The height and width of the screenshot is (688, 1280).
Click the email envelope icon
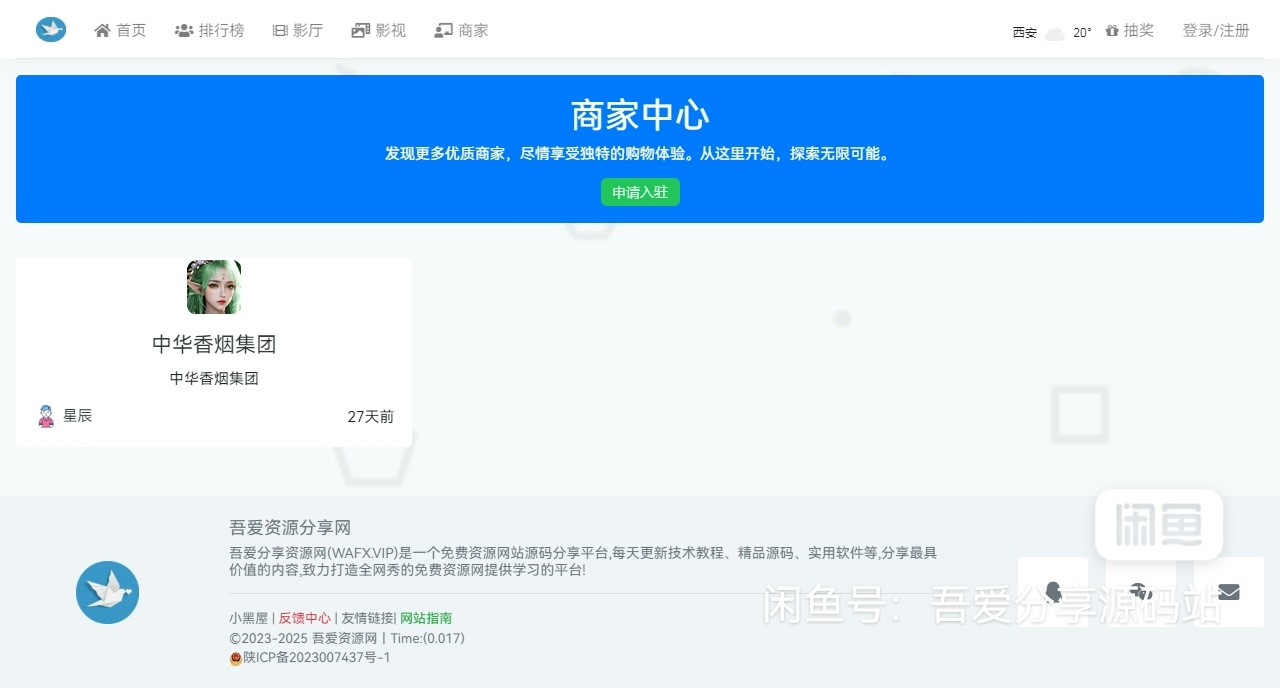coord(1229,591)
